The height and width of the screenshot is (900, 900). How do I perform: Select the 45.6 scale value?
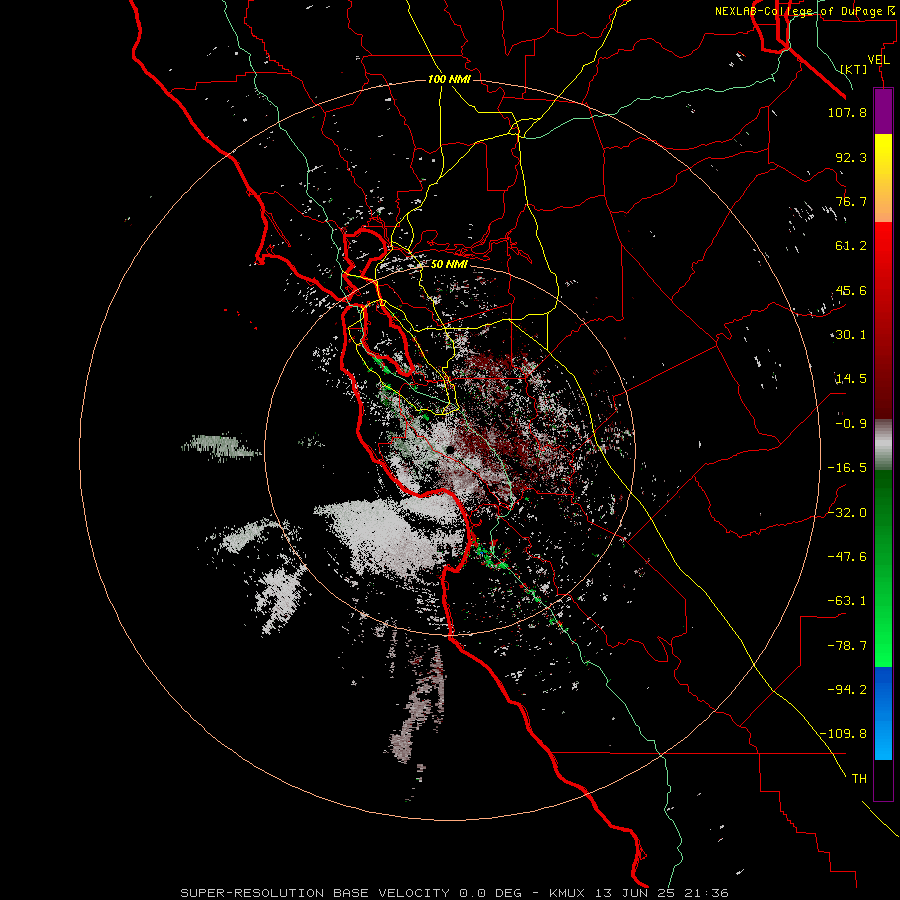851,290
